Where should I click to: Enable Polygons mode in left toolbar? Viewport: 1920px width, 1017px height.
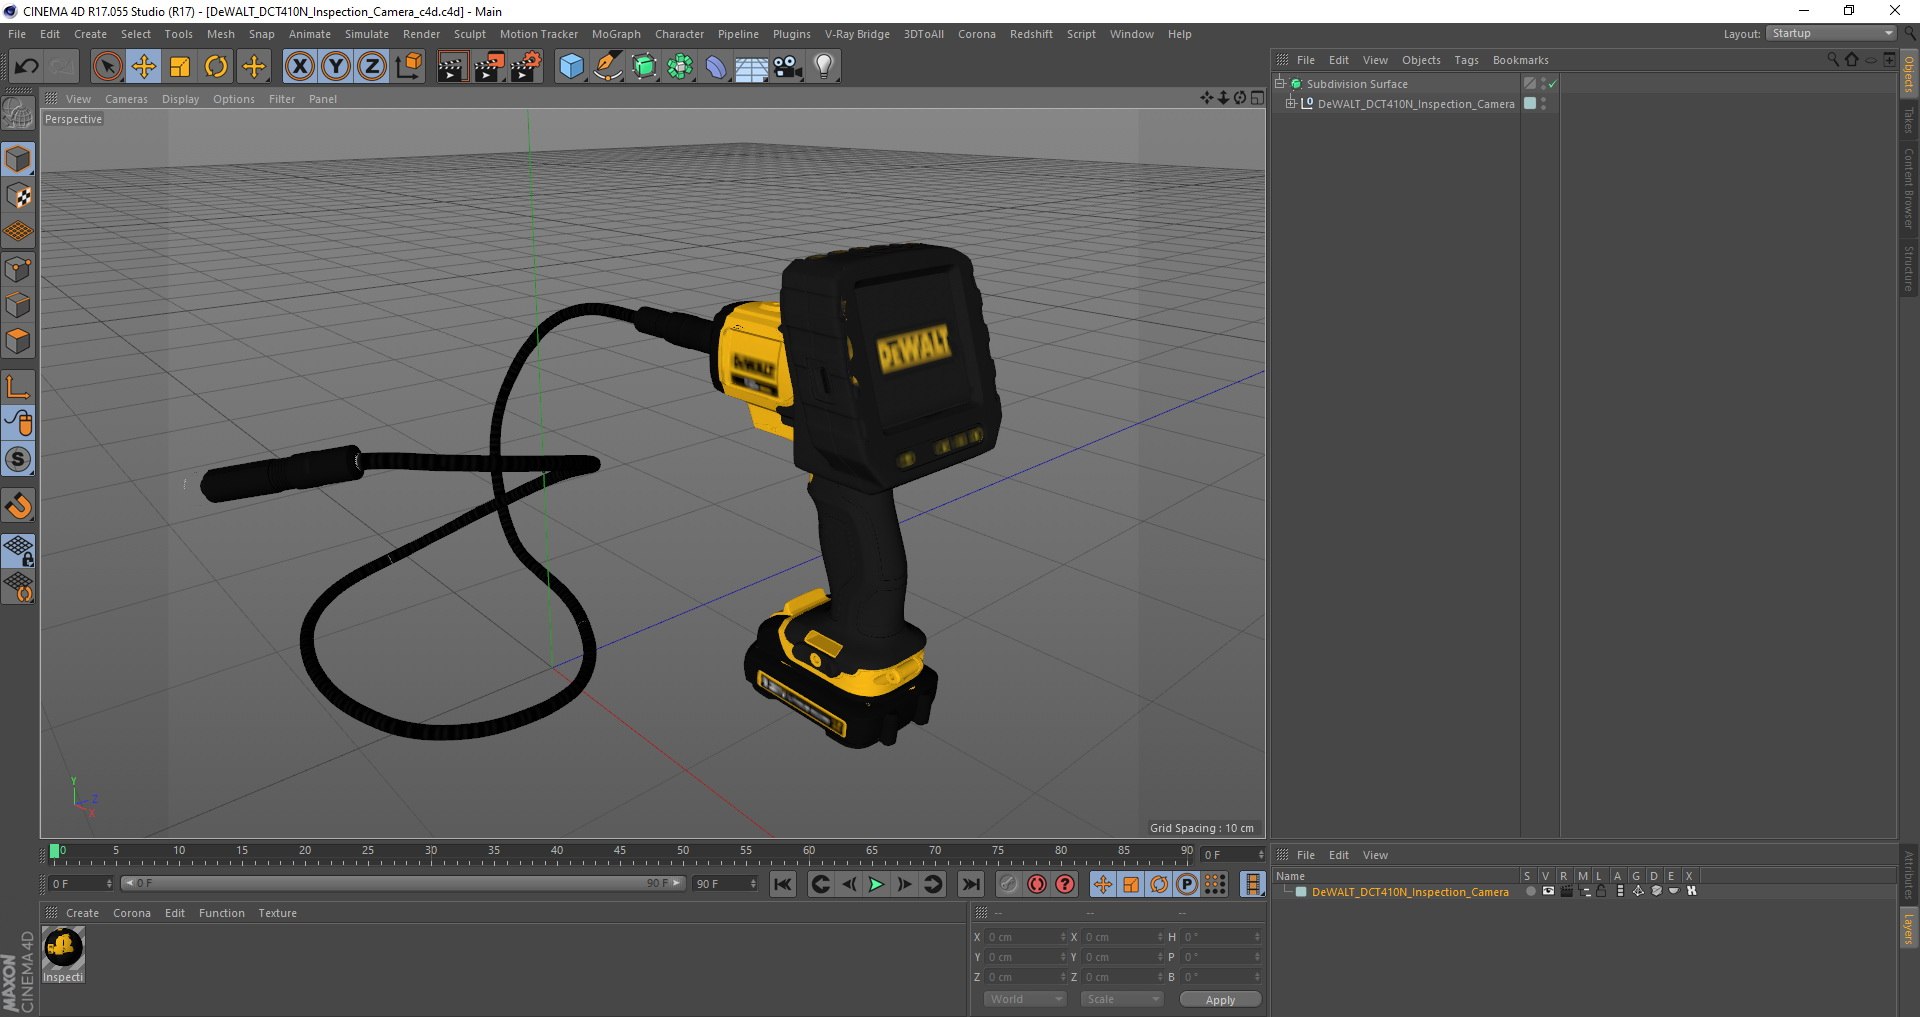pos(18,341)
